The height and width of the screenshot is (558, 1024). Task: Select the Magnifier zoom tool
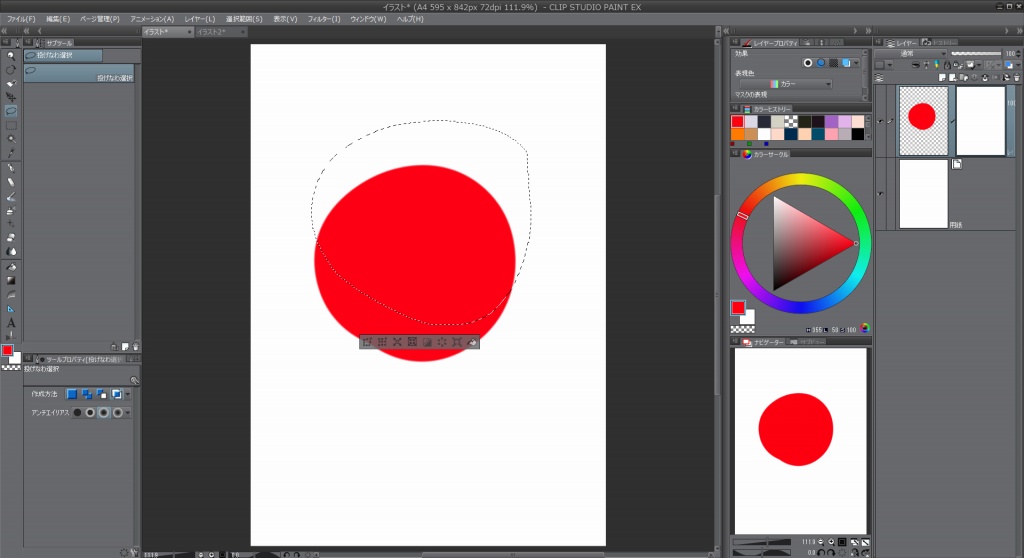(10, 55)
